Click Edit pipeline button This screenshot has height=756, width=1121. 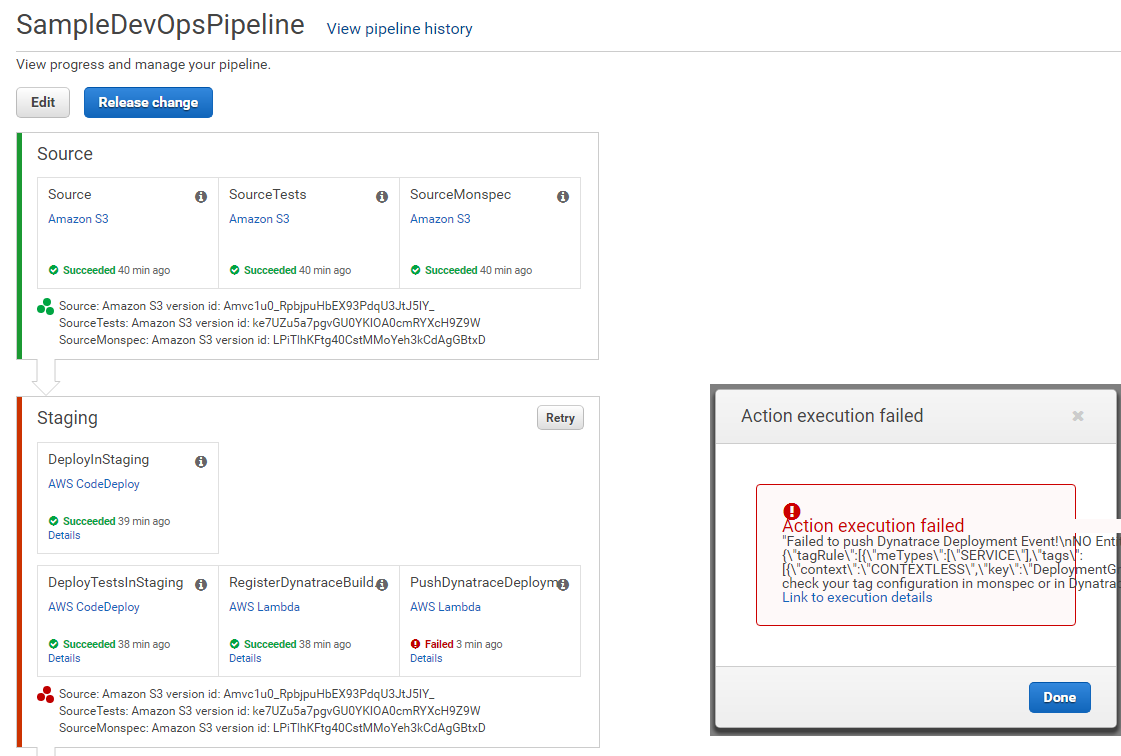click(43, 102)
